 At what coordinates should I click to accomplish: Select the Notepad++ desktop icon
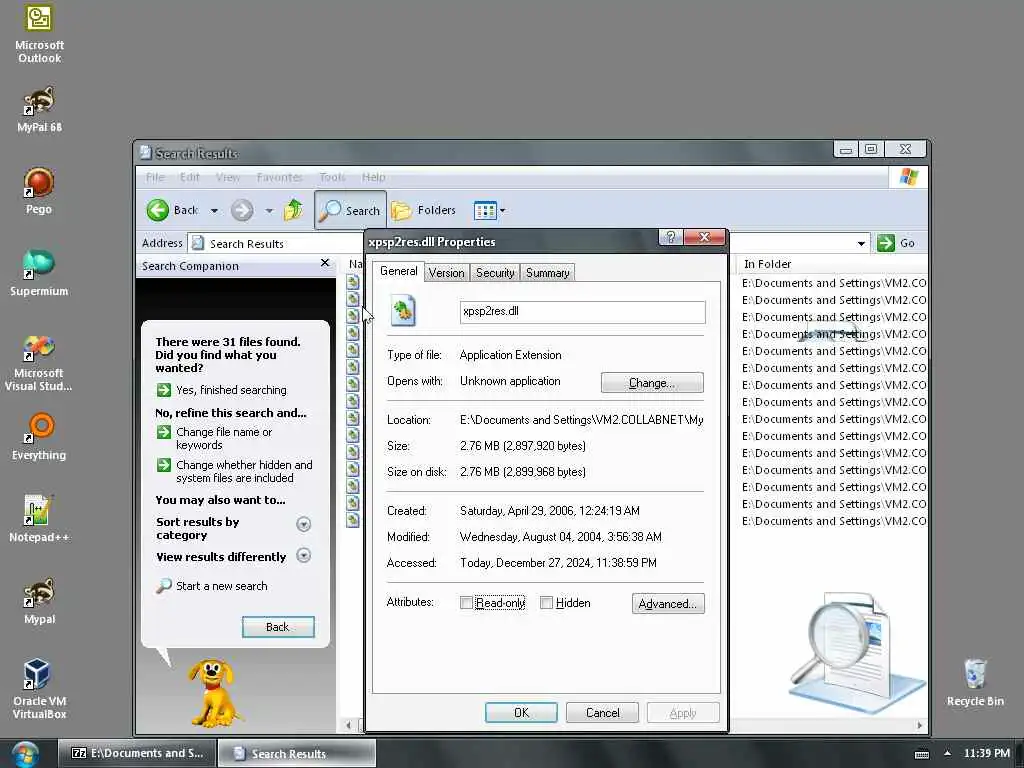click(39, 519)
